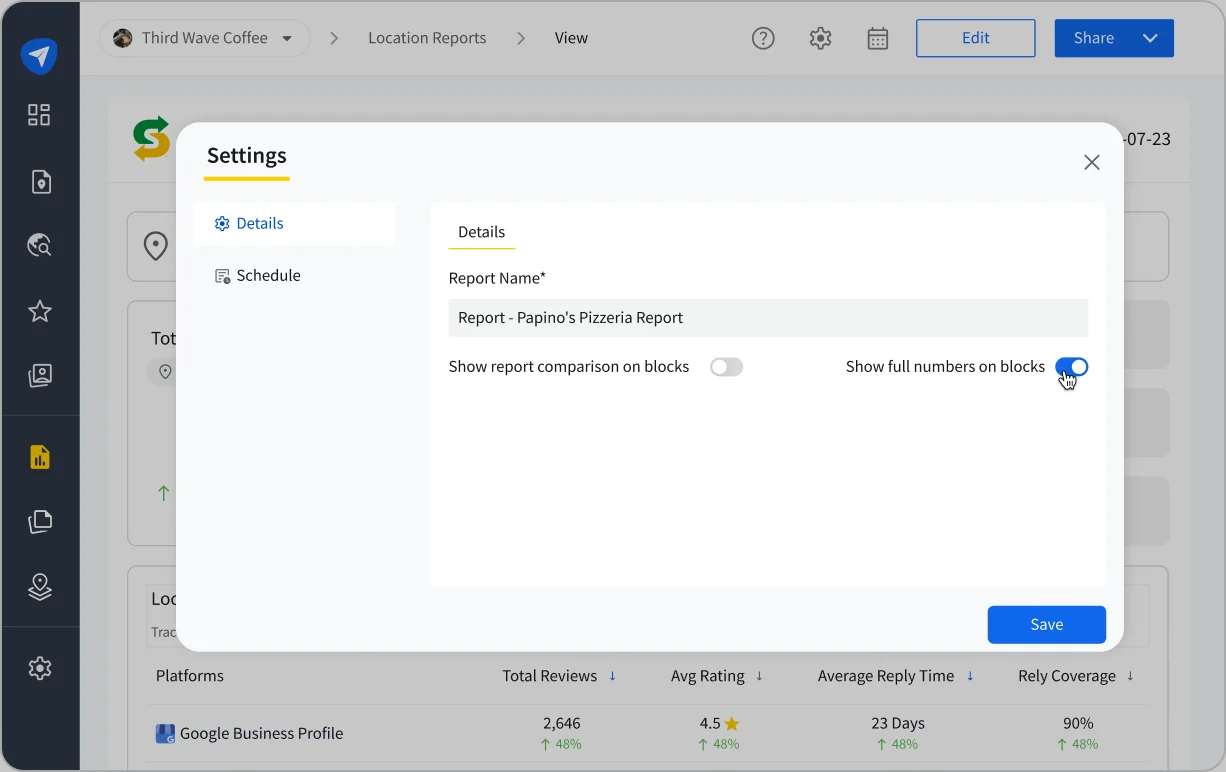Open the photo gallery icon in sidebar
Screen dimensions: 1226x772
click(x=40, y=376)
